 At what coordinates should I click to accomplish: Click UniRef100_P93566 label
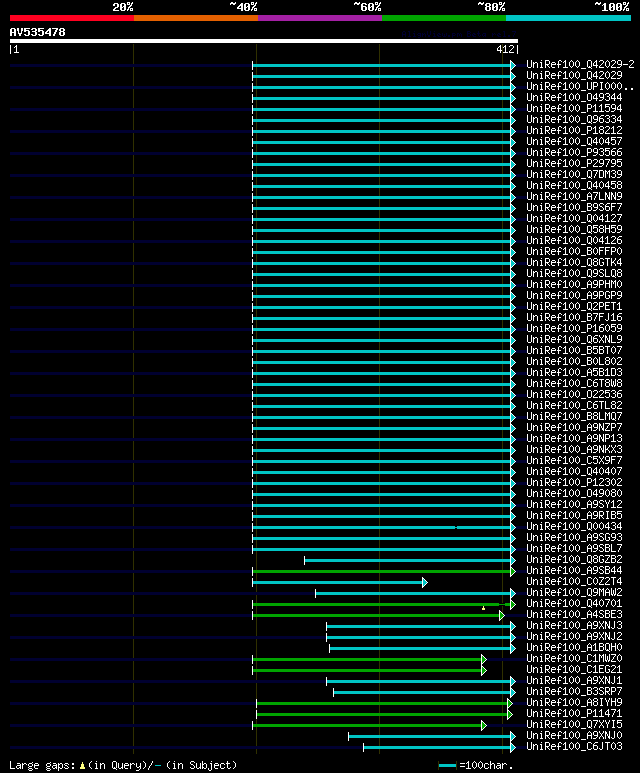pos(574,152)
